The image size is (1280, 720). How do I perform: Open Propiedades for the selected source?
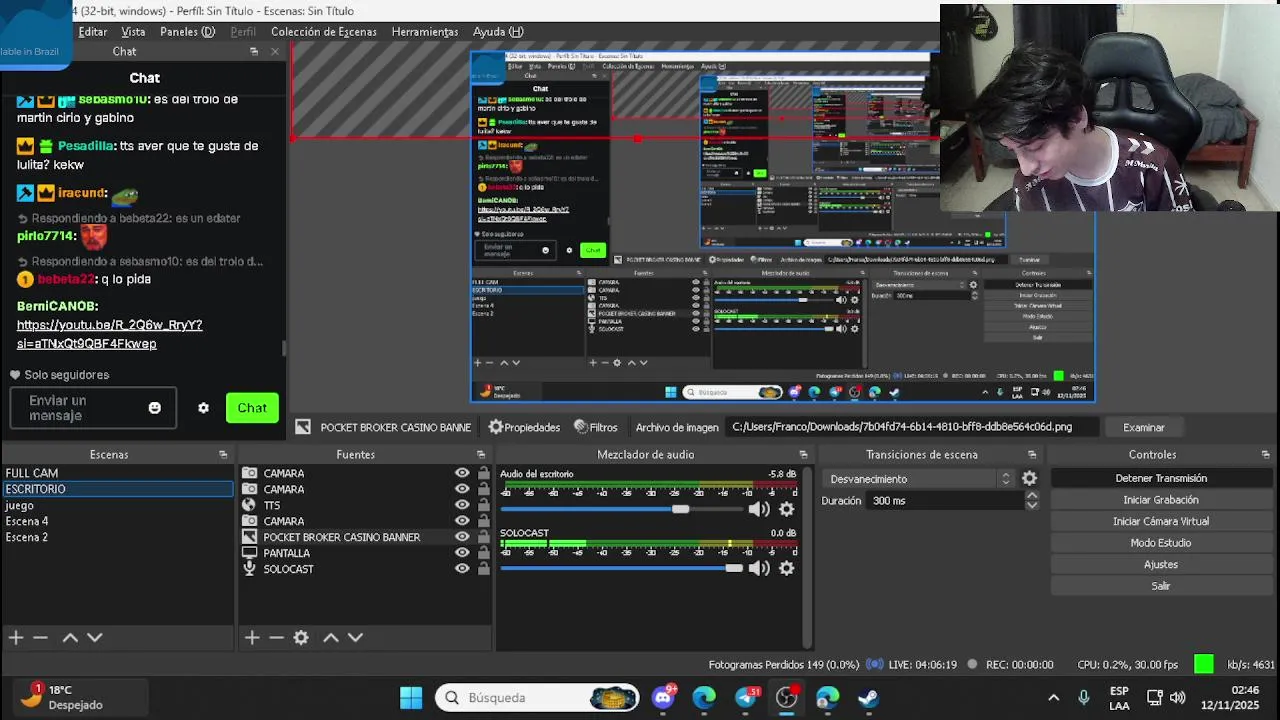coord(524,427)
